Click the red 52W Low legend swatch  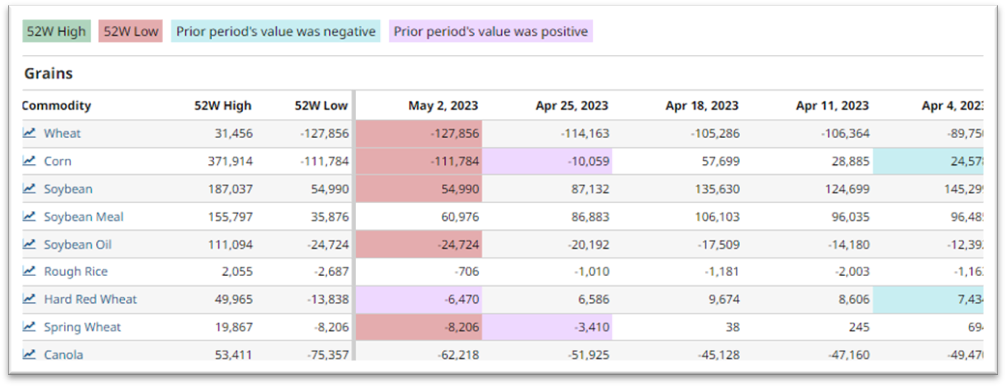pos(131,32)
